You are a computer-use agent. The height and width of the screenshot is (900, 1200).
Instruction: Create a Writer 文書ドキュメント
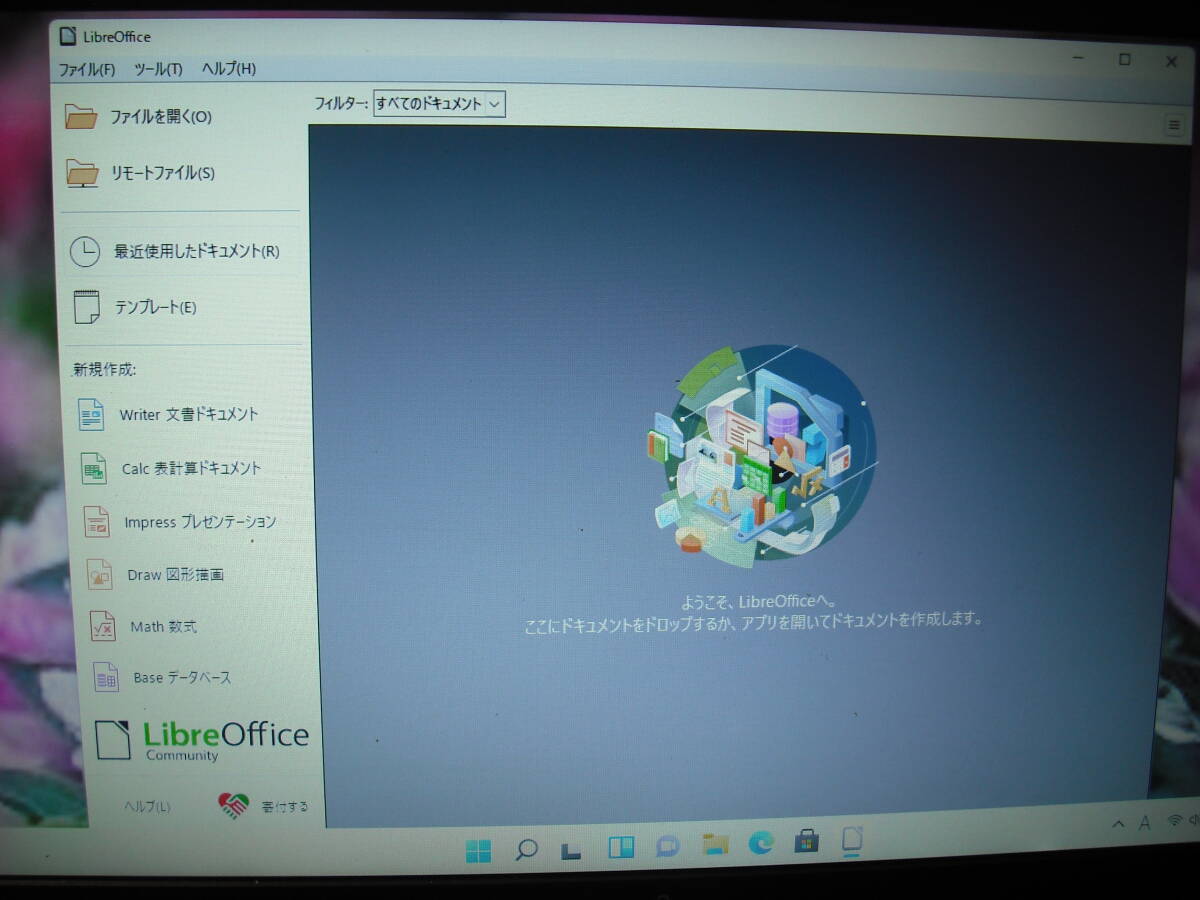[188, 414]
